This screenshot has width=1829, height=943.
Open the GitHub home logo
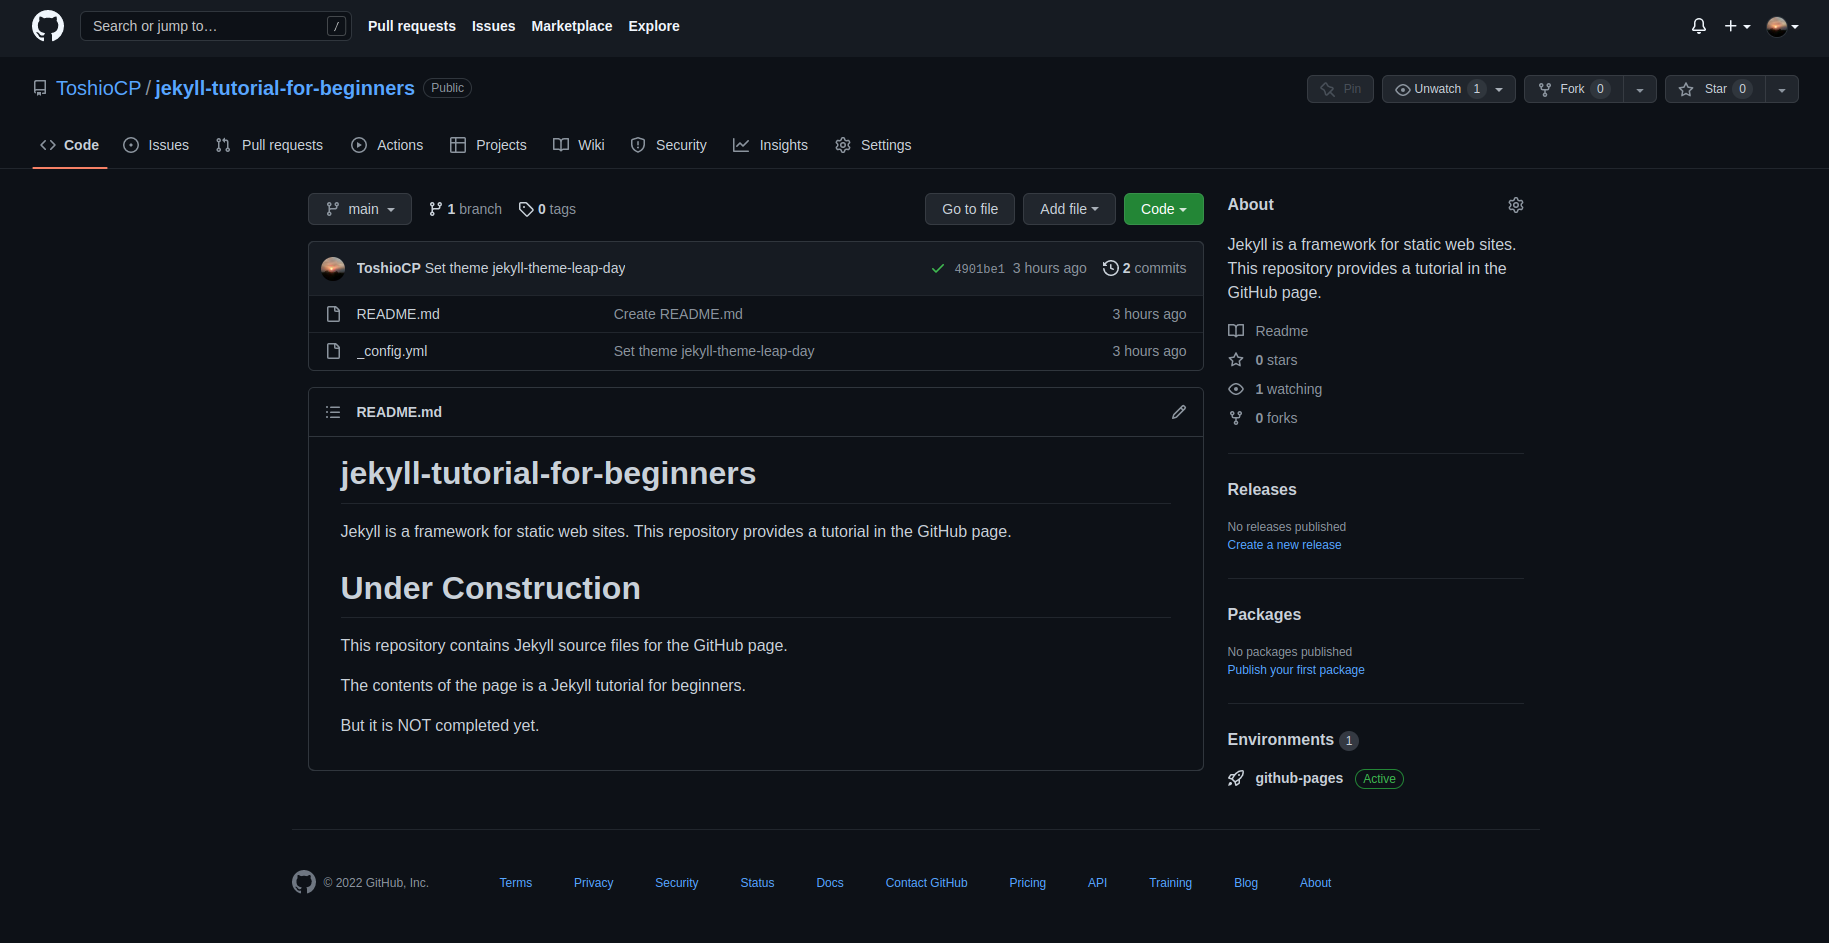point(48,26)
